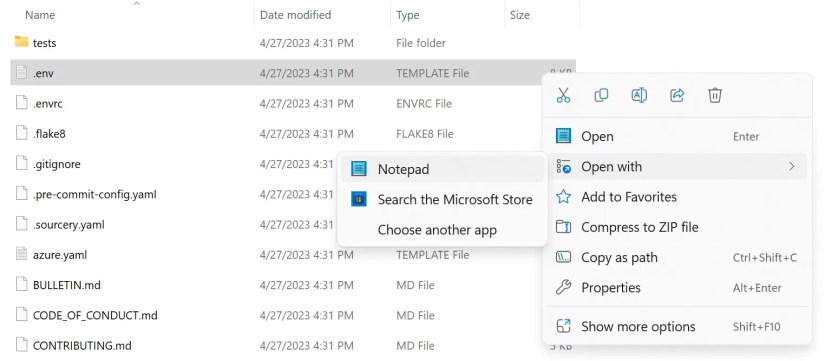Viewport: 825px width, 361px height.
Task: Click the Rename icon in context menu
Action: [x=639, y=95]
